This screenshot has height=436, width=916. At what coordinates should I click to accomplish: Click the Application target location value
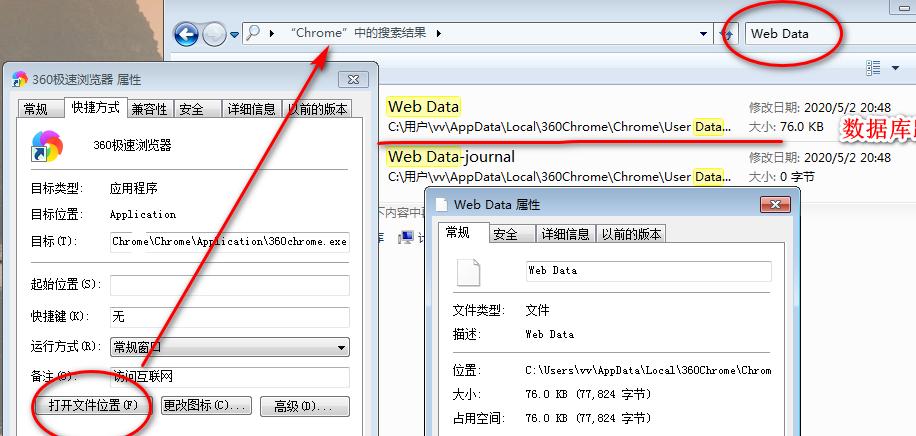(143, 214)
